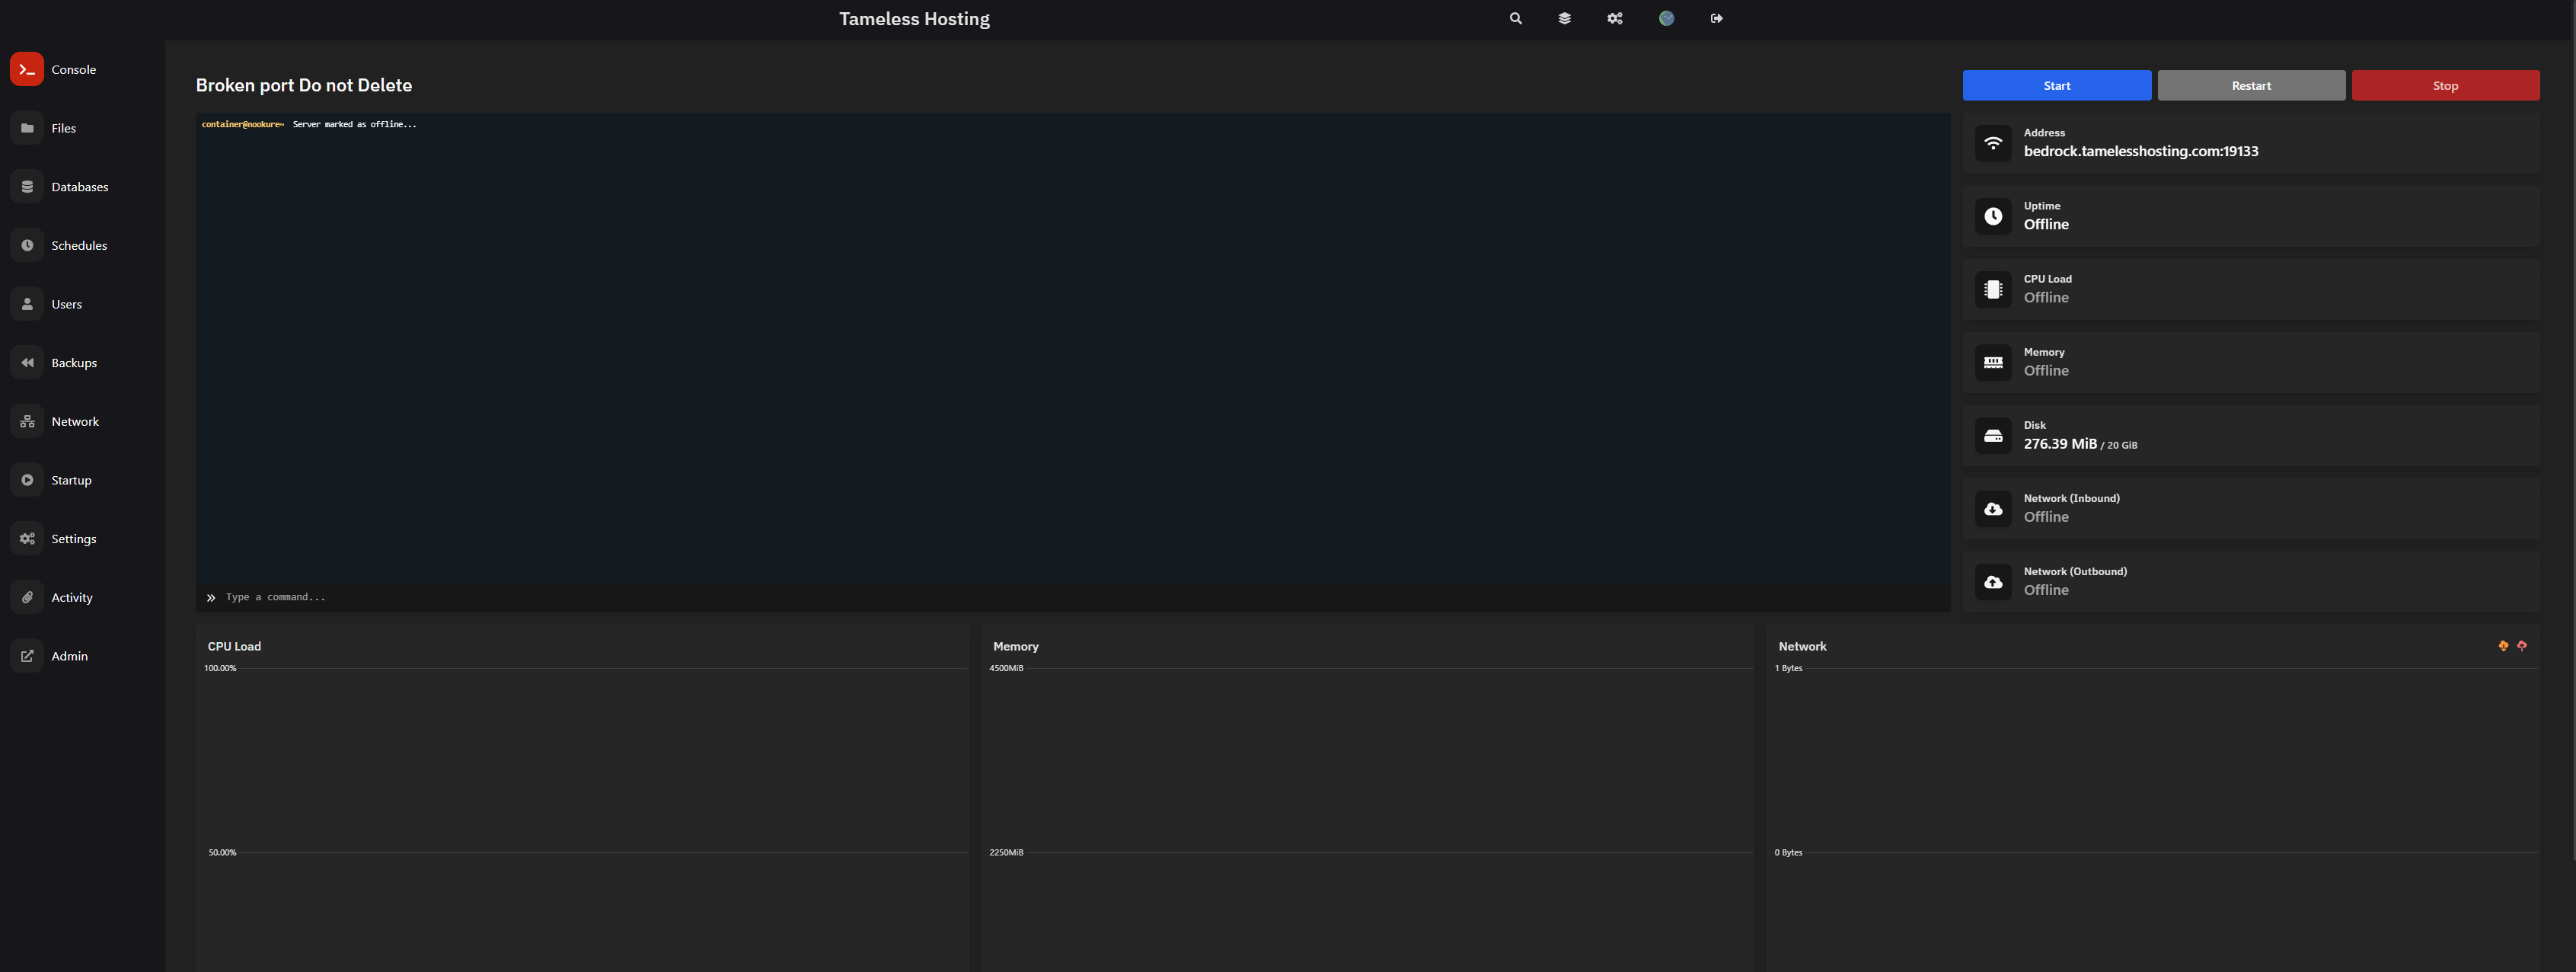Image resolution: width=2576 pixels, height=972 pixels.
Task: Open the Admin panel link
Action: point(69,655)
